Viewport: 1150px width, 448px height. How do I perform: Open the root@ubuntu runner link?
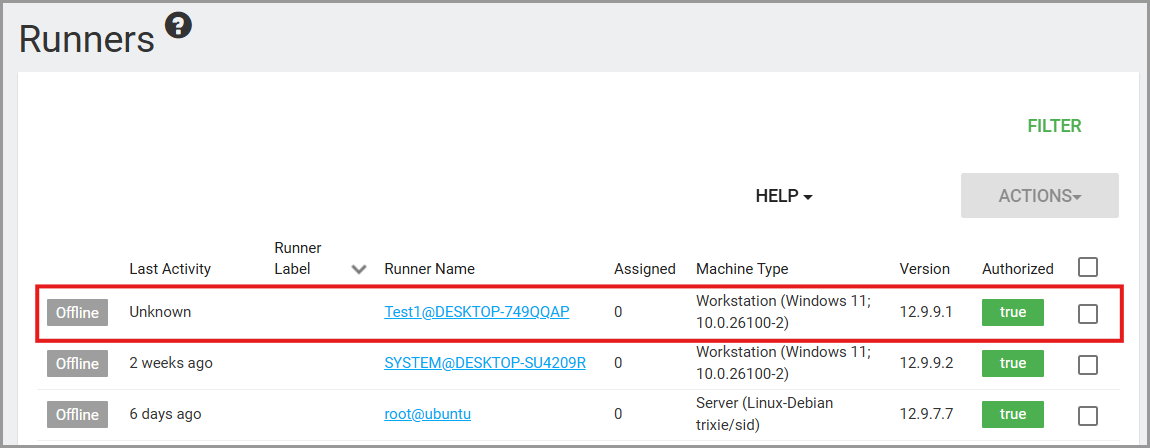click(x=428, y=414)
